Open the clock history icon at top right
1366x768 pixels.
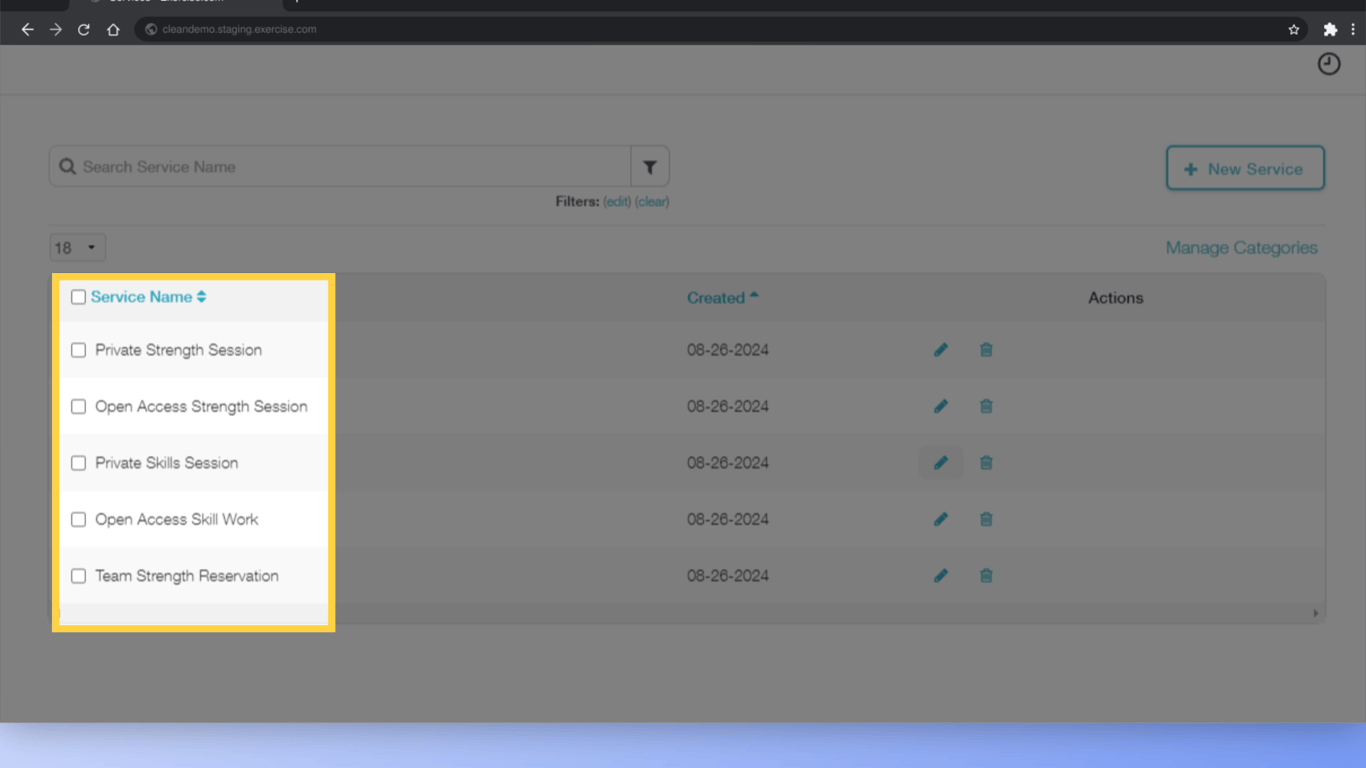coord(1329,64)
